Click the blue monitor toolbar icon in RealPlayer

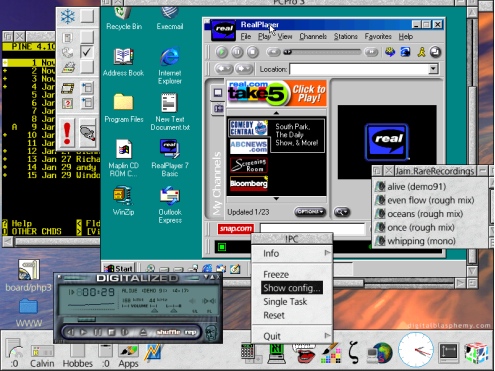pos(405,52)
